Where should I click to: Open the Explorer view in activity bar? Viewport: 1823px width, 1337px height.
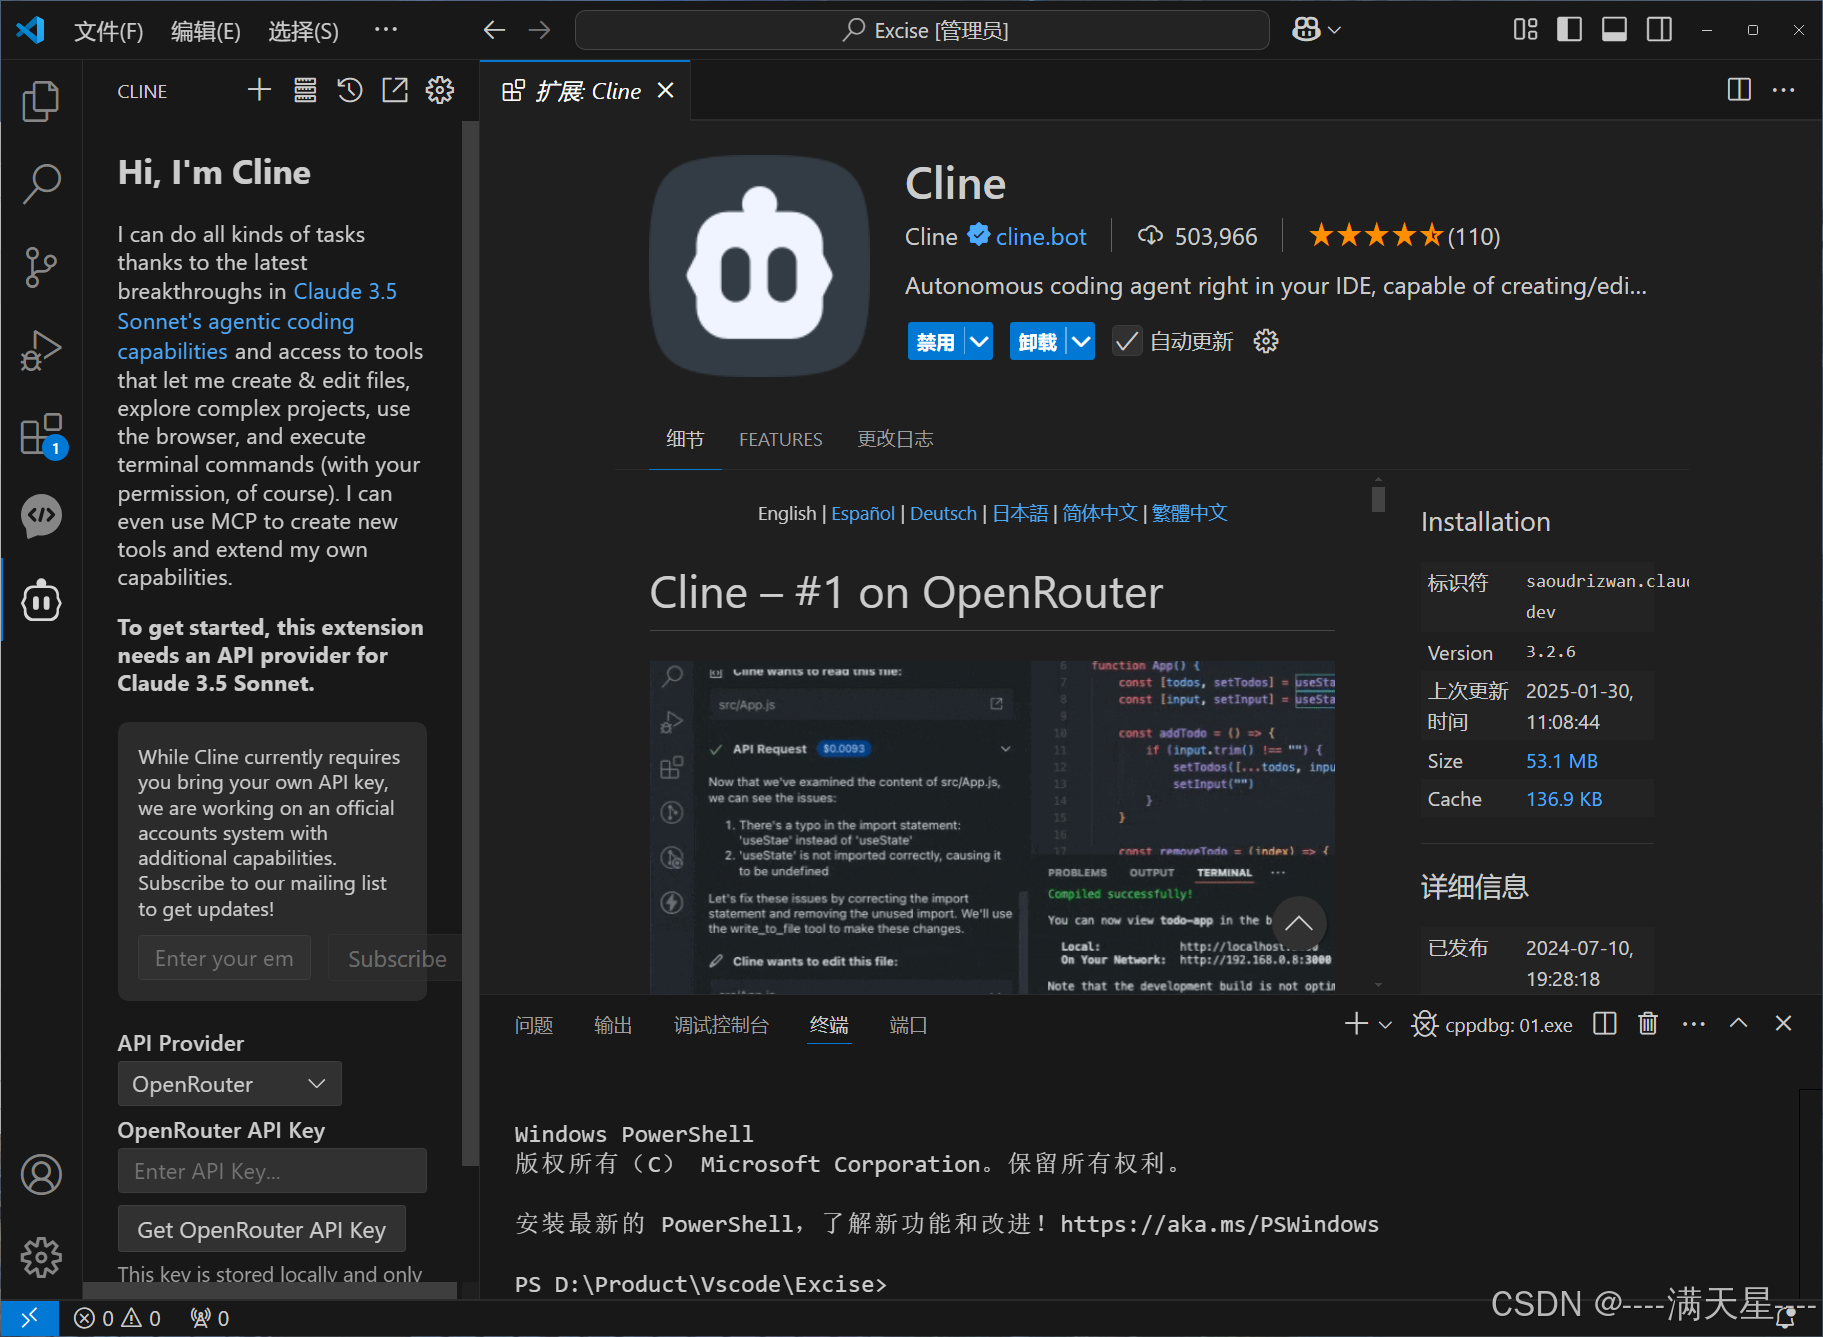41,101
